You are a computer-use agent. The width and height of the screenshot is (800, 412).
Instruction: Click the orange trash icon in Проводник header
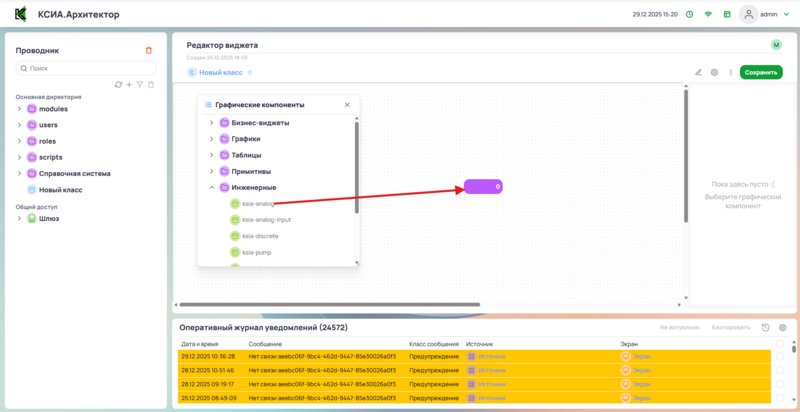(149, 50)
